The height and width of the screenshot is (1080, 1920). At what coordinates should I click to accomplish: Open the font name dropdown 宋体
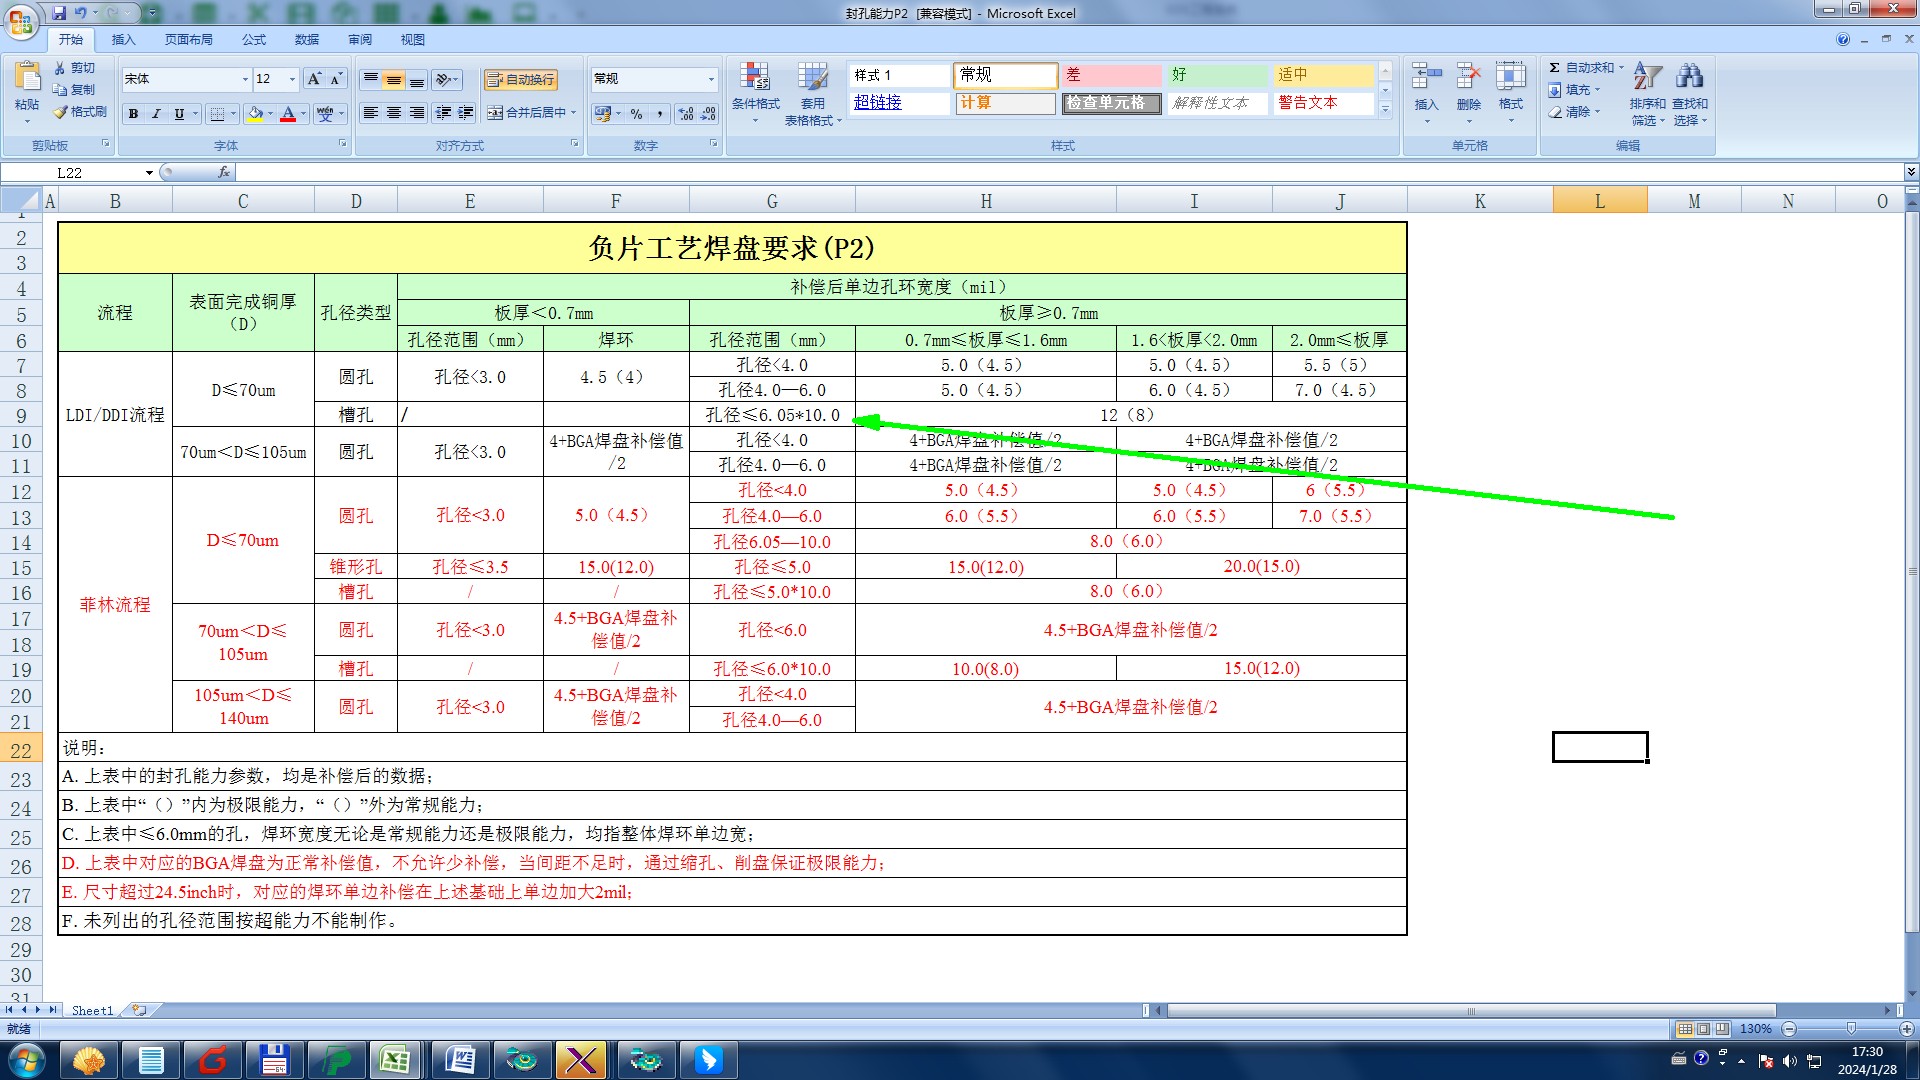coord(245,79)
